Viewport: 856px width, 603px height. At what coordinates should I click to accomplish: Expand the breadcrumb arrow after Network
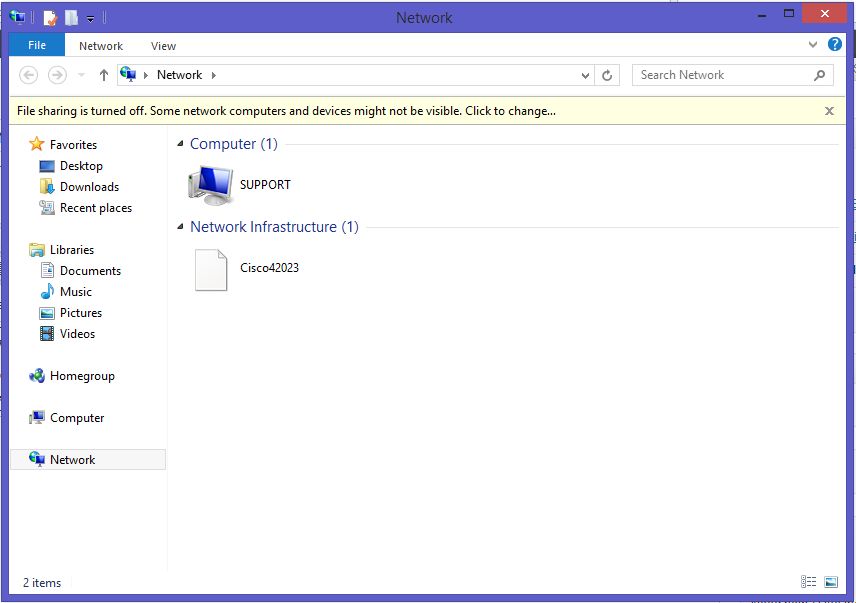pos(213,75)
